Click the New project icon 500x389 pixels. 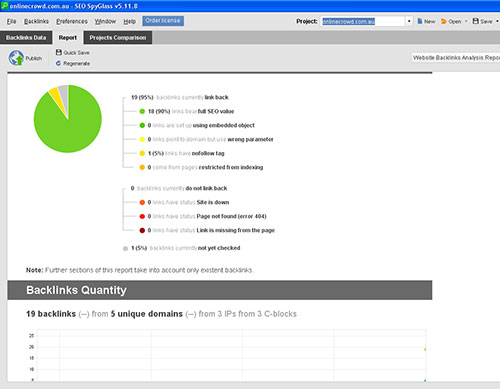[x=420, y=21]
